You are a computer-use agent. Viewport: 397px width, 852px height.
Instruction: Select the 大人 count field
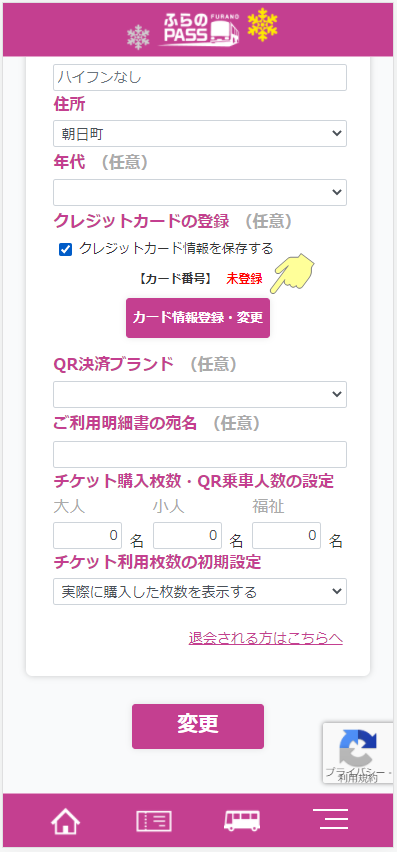tap(87, 535)
